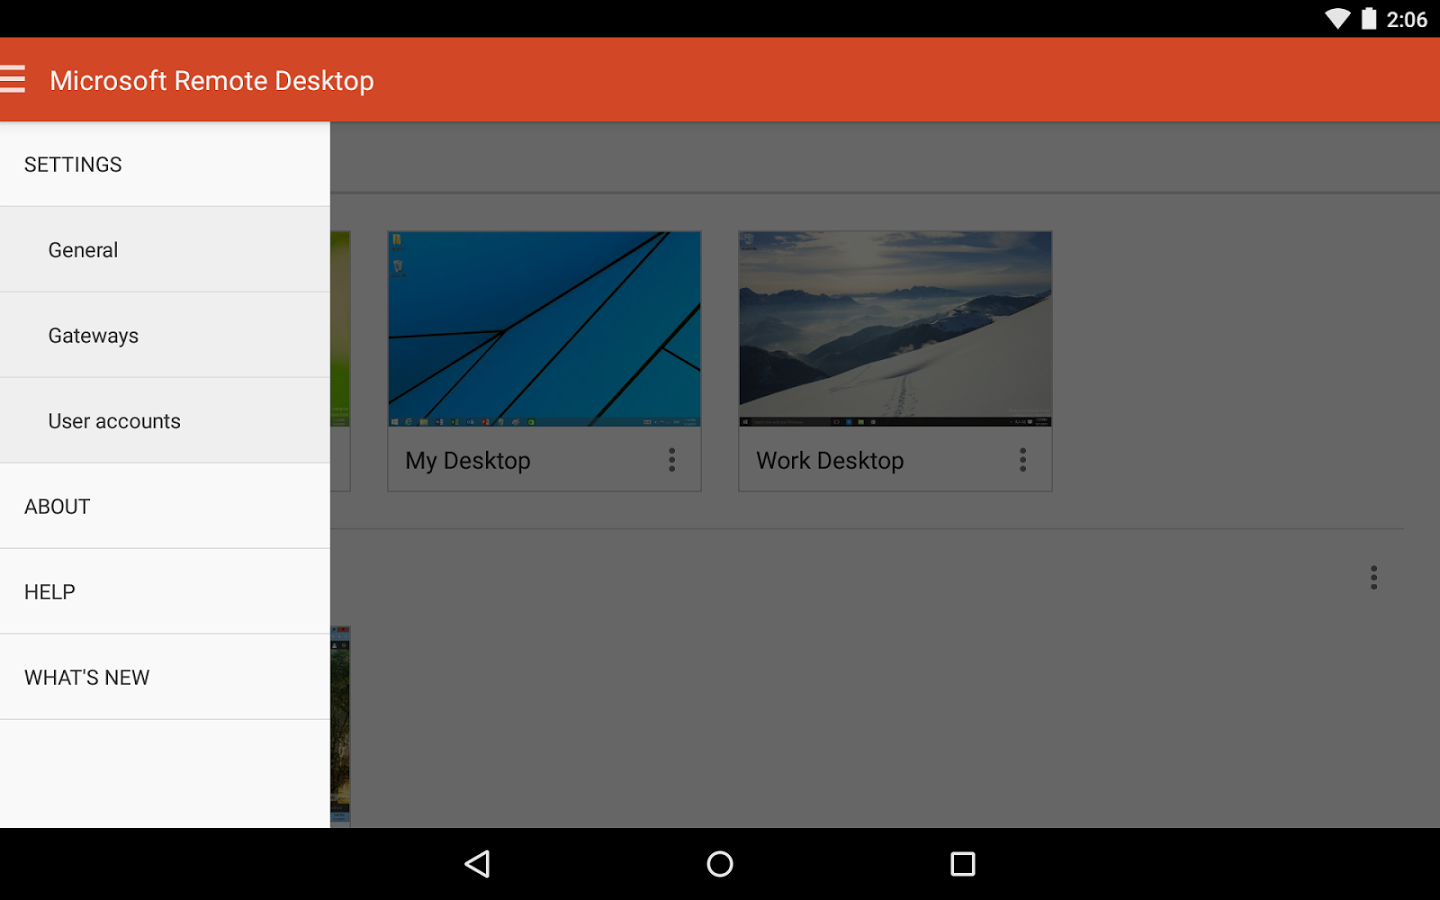Connect to Work Desktop
The width and height of the screenshot is (1440, 900).
[894, 329]
